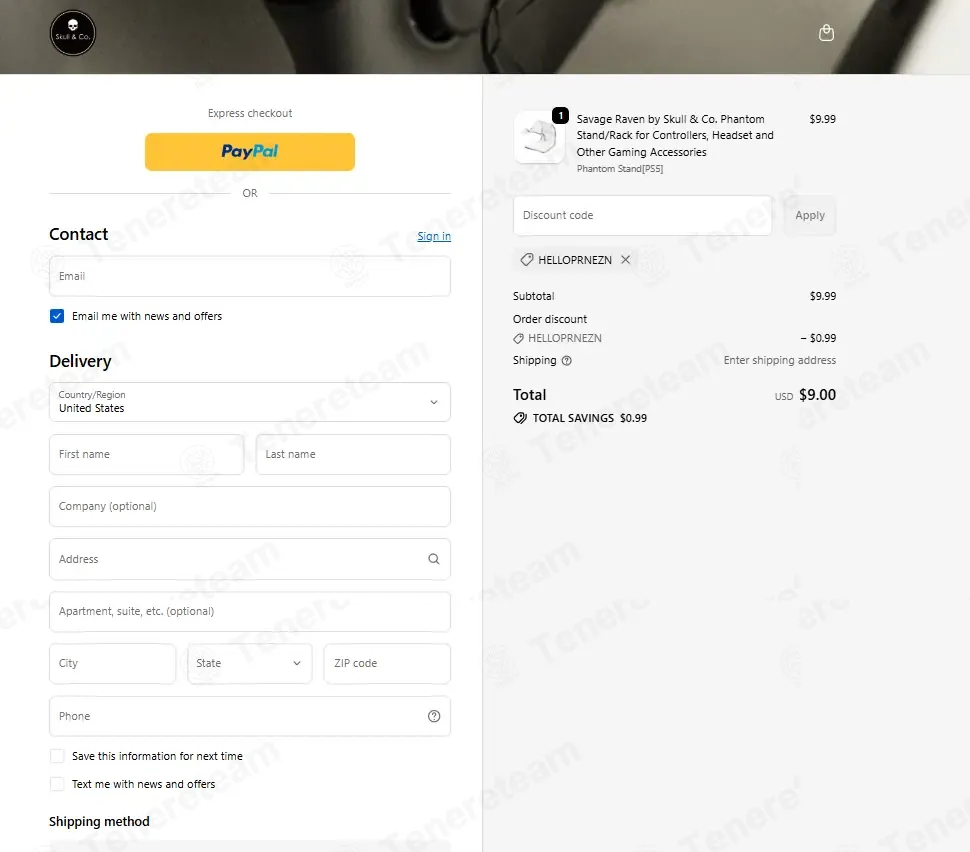Click the Savage Raven product title text
The image size is (970, 852).
pyautogui.click(x=675, y=136)
